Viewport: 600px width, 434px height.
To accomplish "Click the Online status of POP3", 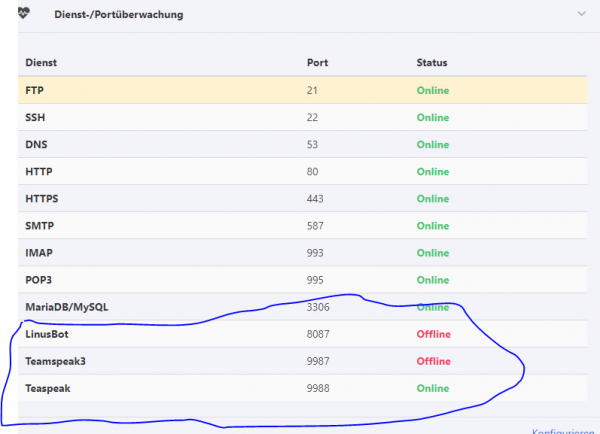I will [x=433, y=280].
